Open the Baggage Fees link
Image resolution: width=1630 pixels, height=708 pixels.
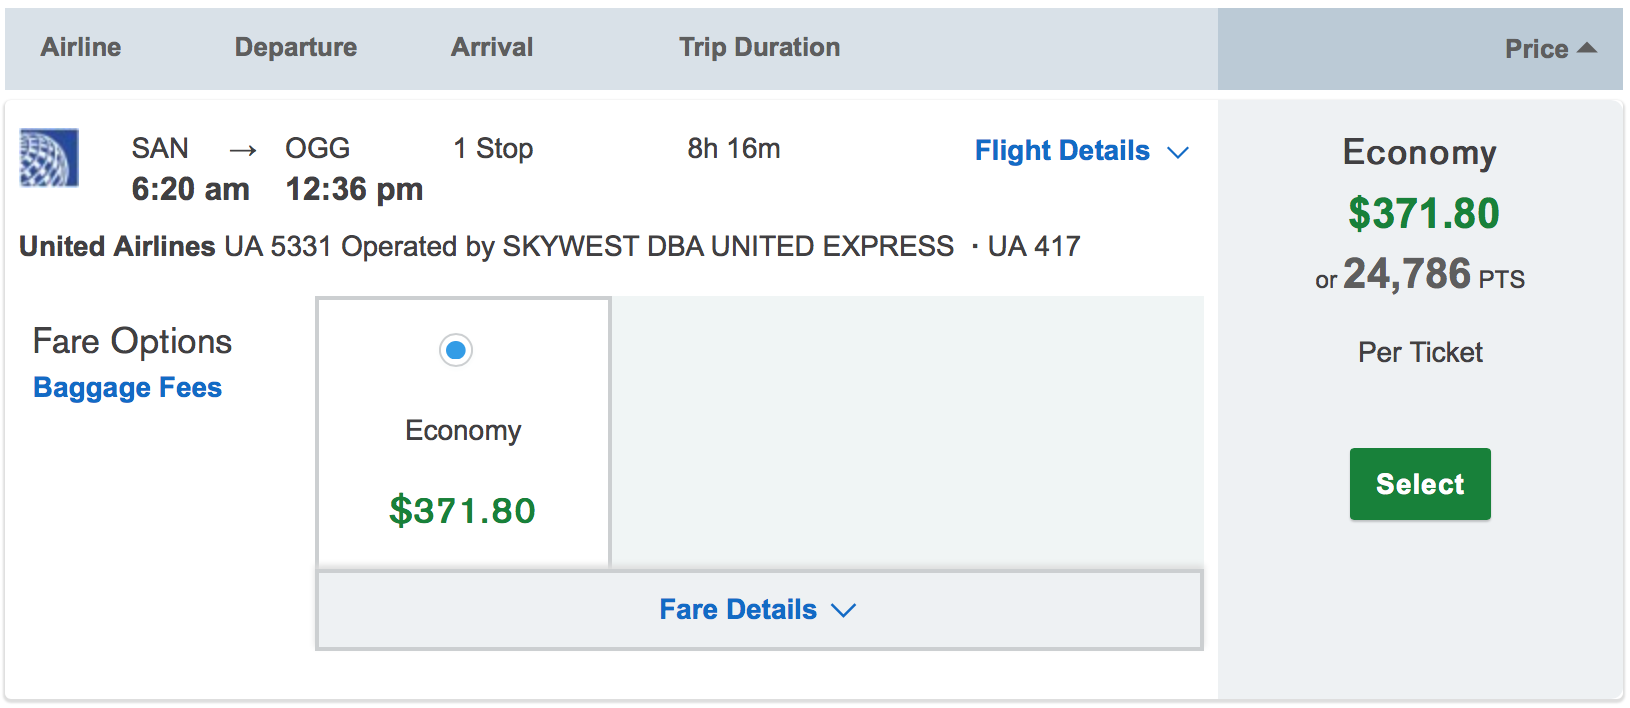128,388
